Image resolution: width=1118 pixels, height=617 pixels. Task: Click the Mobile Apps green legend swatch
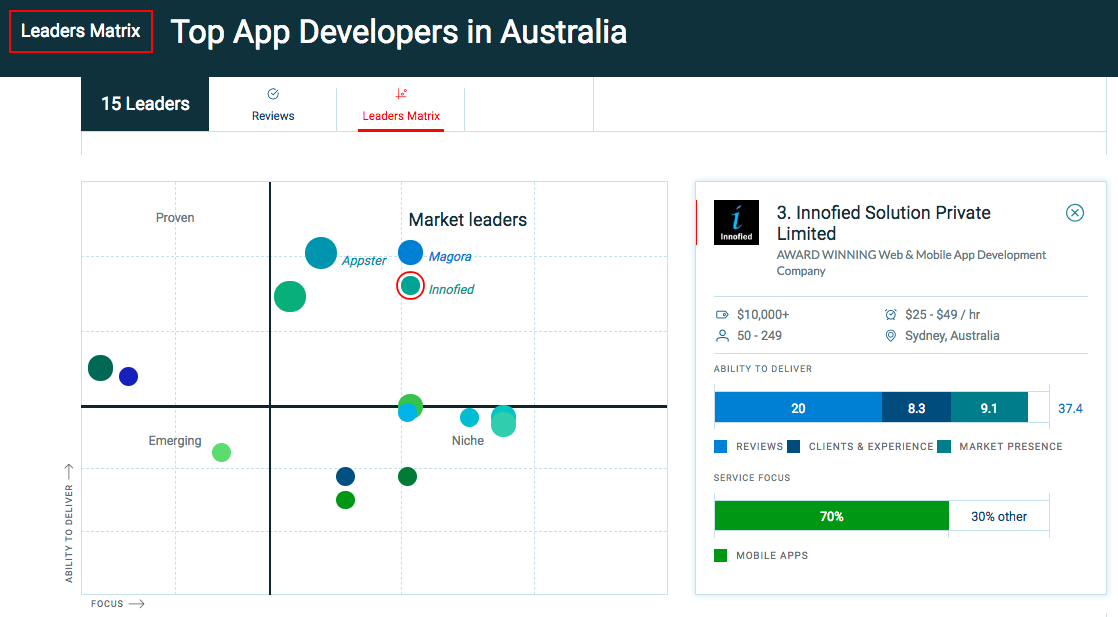pyautogui.click(x=720, y=556)
